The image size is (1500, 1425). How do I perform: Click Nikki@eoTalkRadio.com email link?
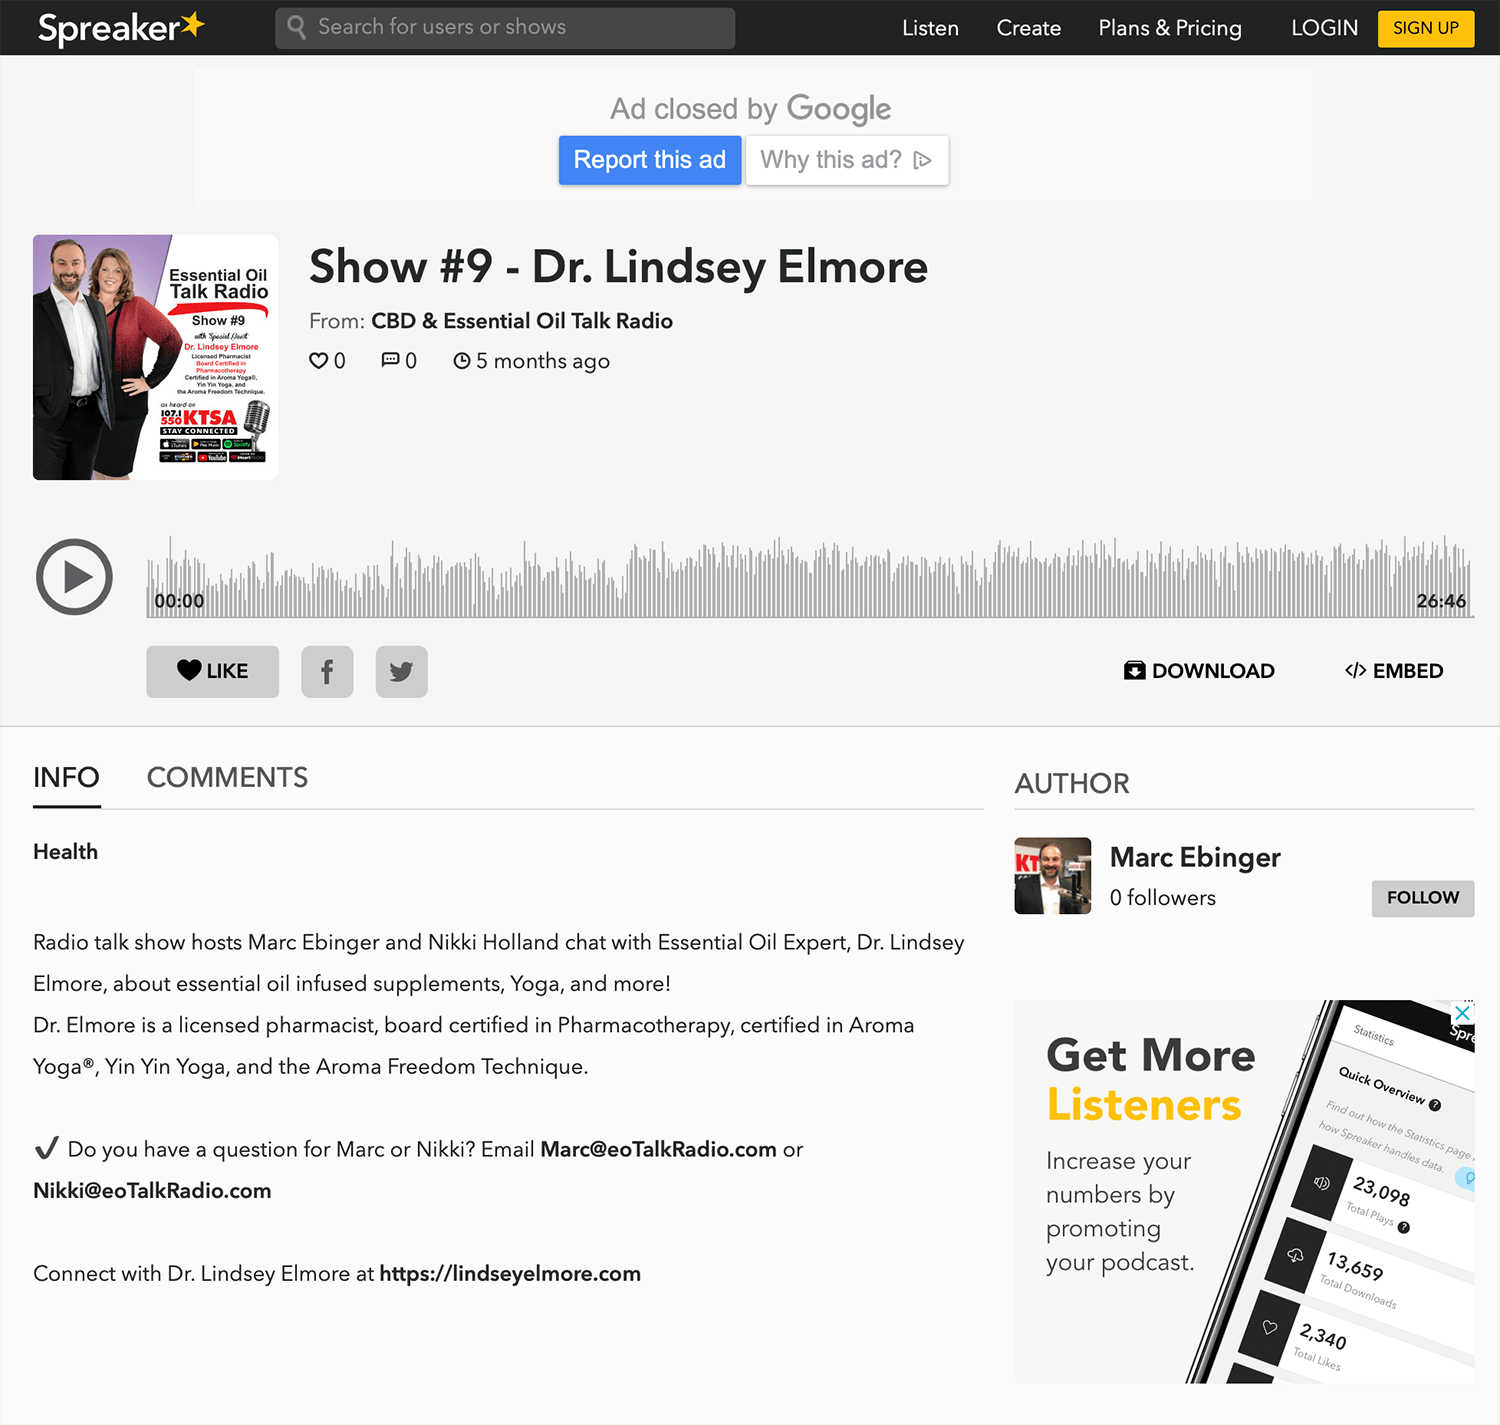pos(152,1191)
